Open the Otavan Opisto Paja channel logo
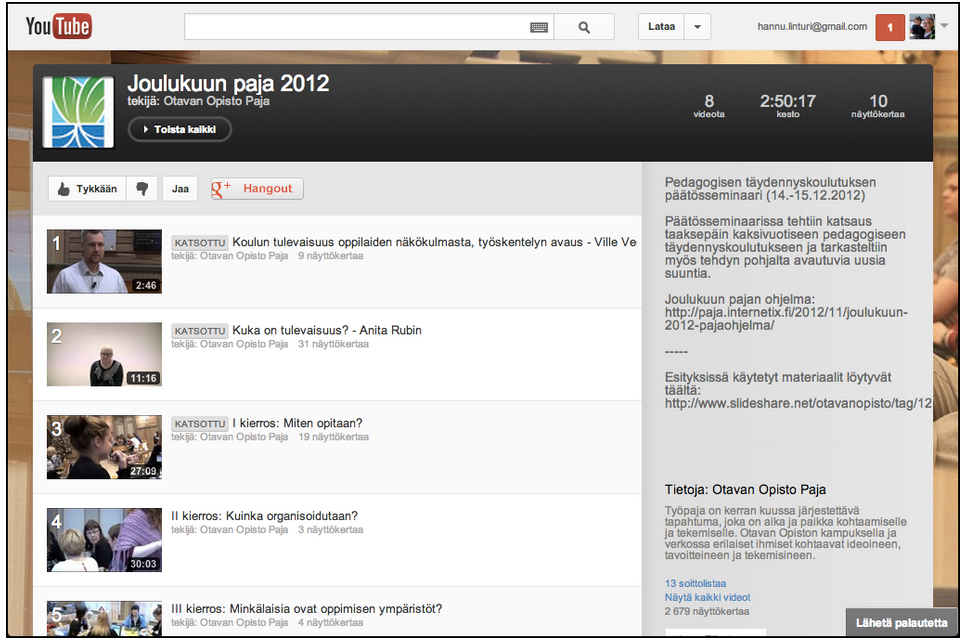This screenshot has width=963, height=643. [79, 112]
